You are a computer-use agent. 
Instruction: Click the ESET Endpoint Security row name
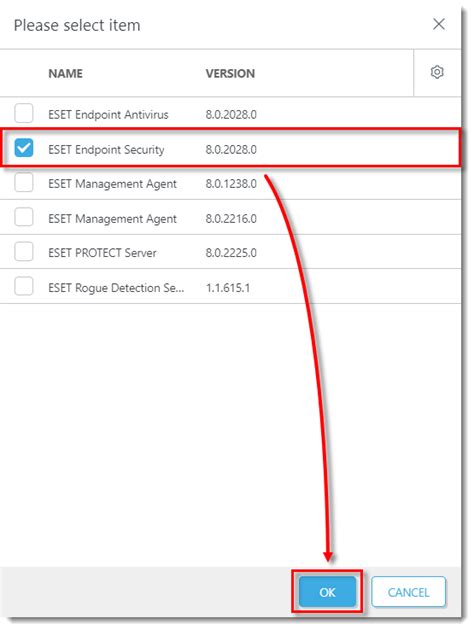106,149
